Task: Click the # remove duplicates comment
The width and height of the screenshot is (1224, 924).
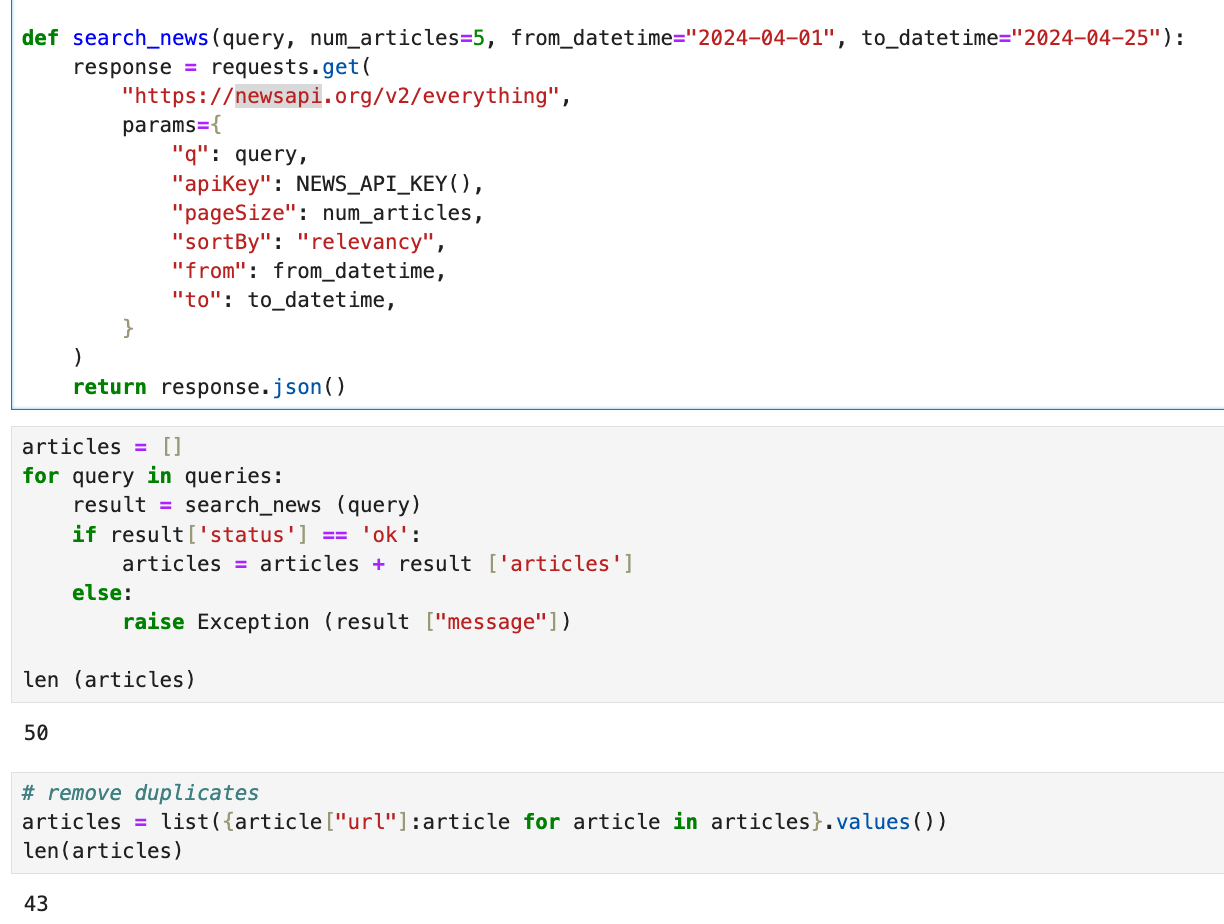Action: [140, 793]
